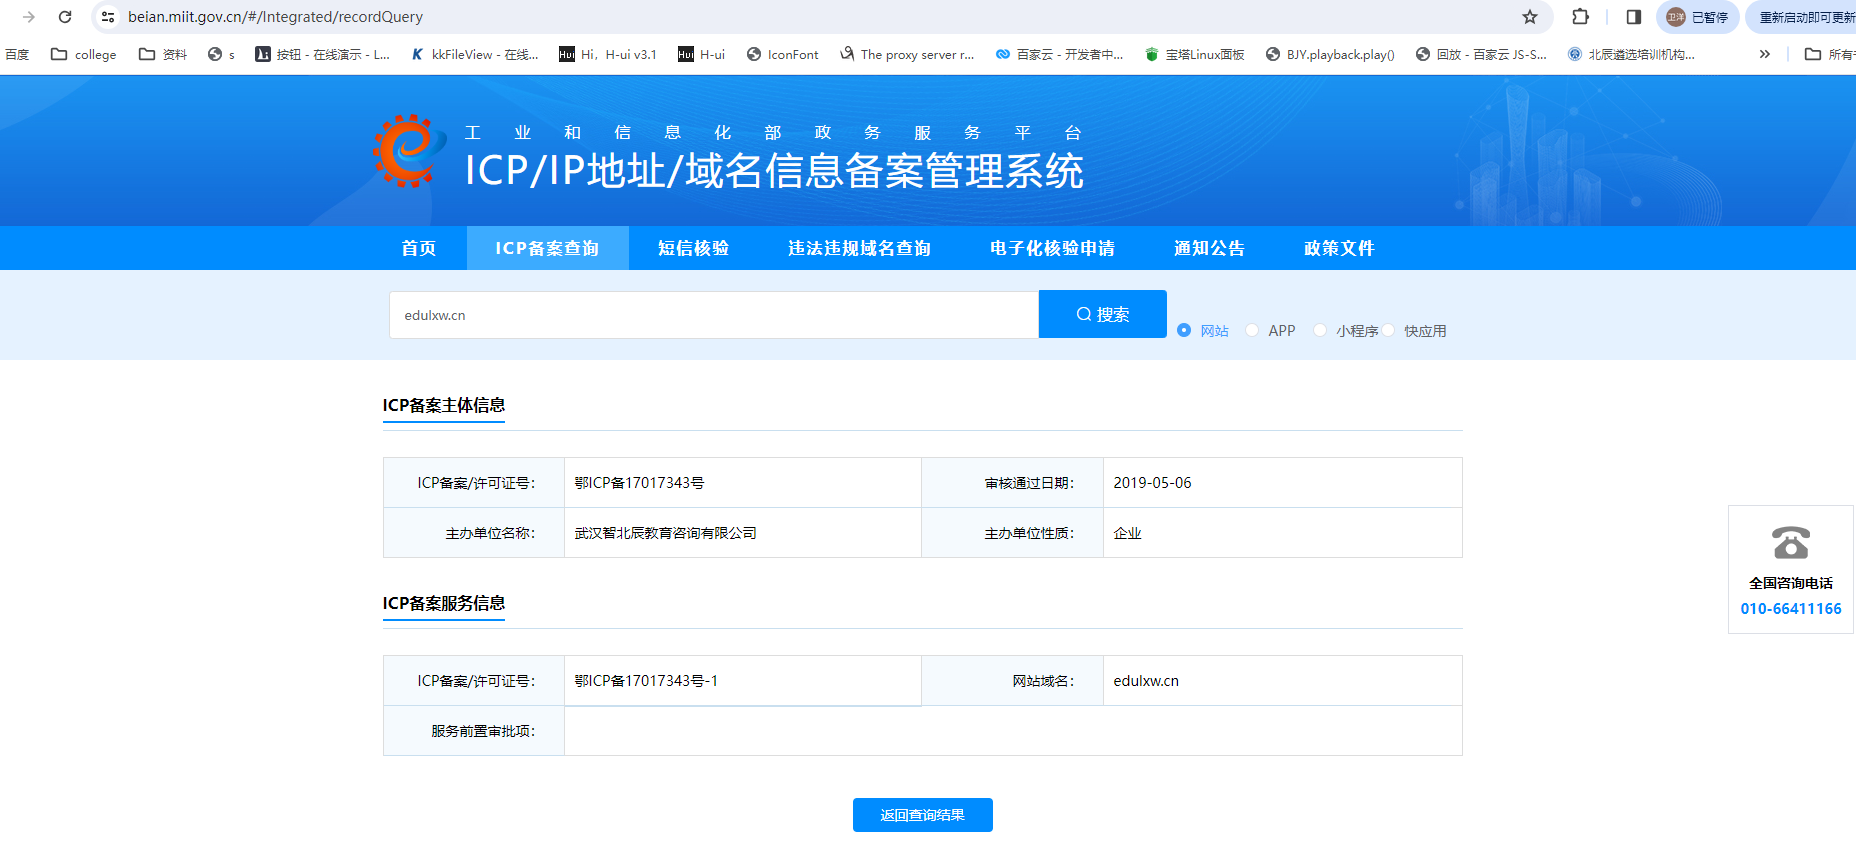
Task: Click the telephone icon in consultation widget
Action: click(x=1791, y=543)
